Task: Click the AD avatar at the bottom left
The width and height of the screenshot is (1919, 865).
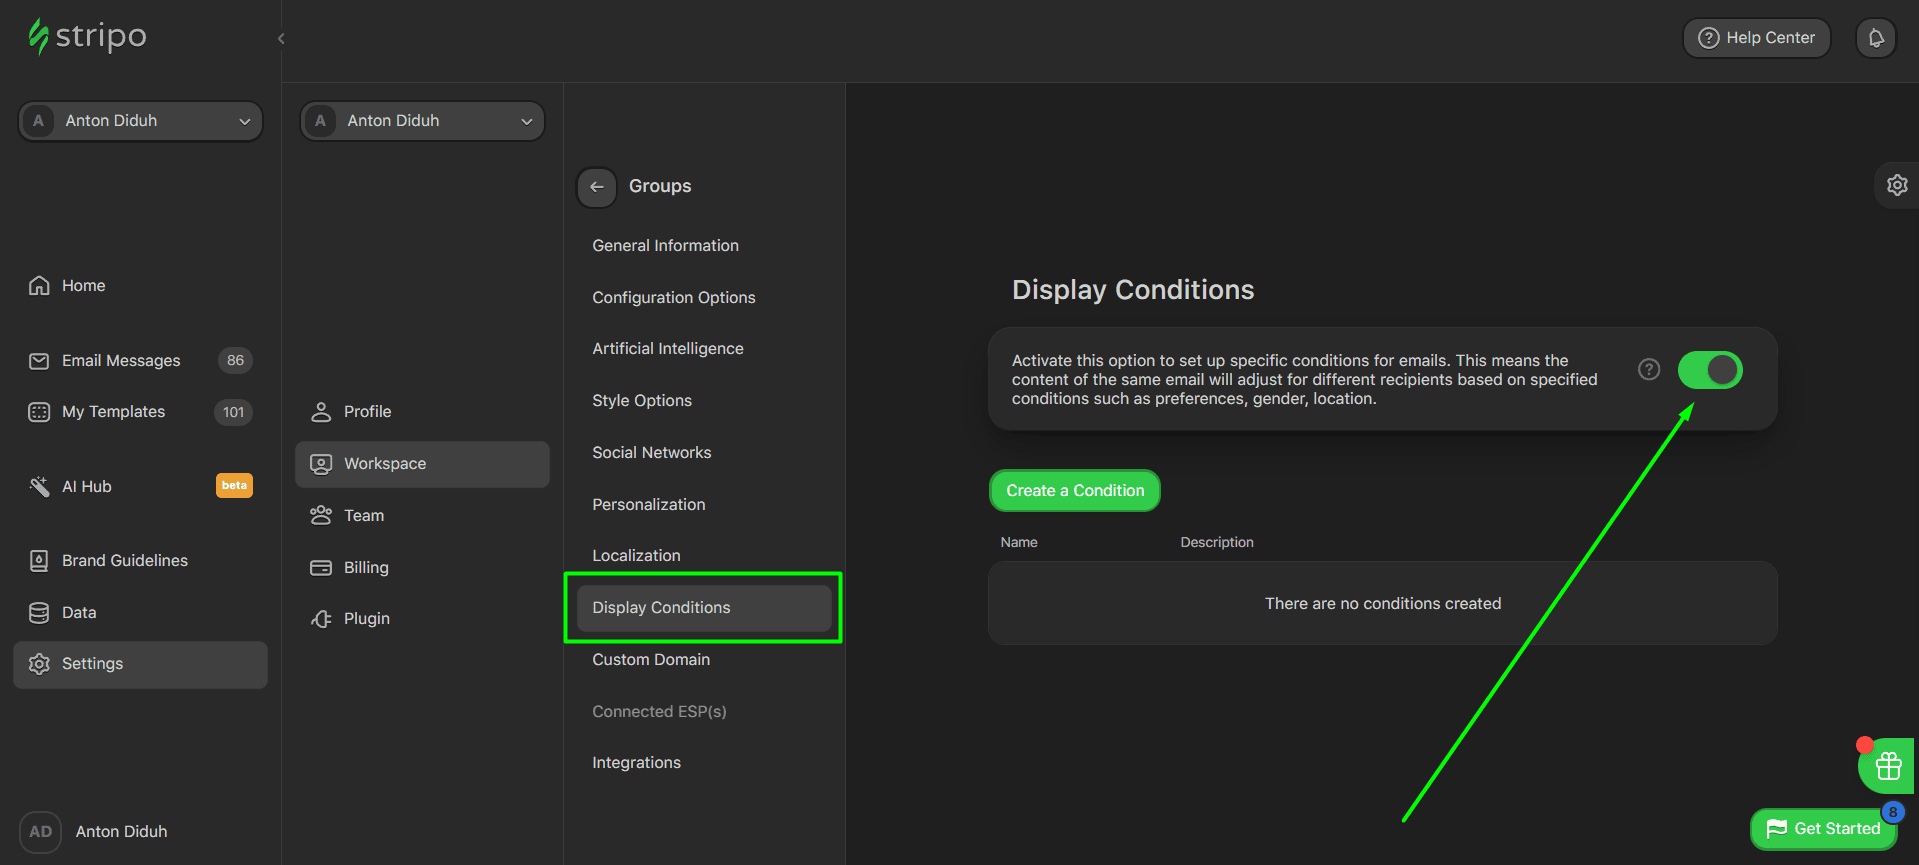Action: [x=40, y=832]
